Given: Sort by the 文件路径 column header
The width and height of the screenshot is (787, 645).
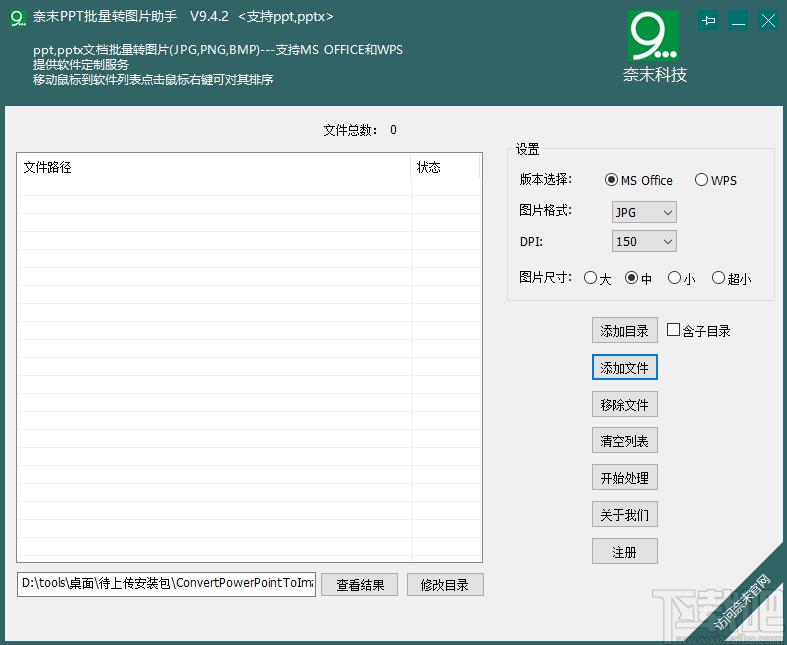Looking at the screenshot, I should point(214,167).
